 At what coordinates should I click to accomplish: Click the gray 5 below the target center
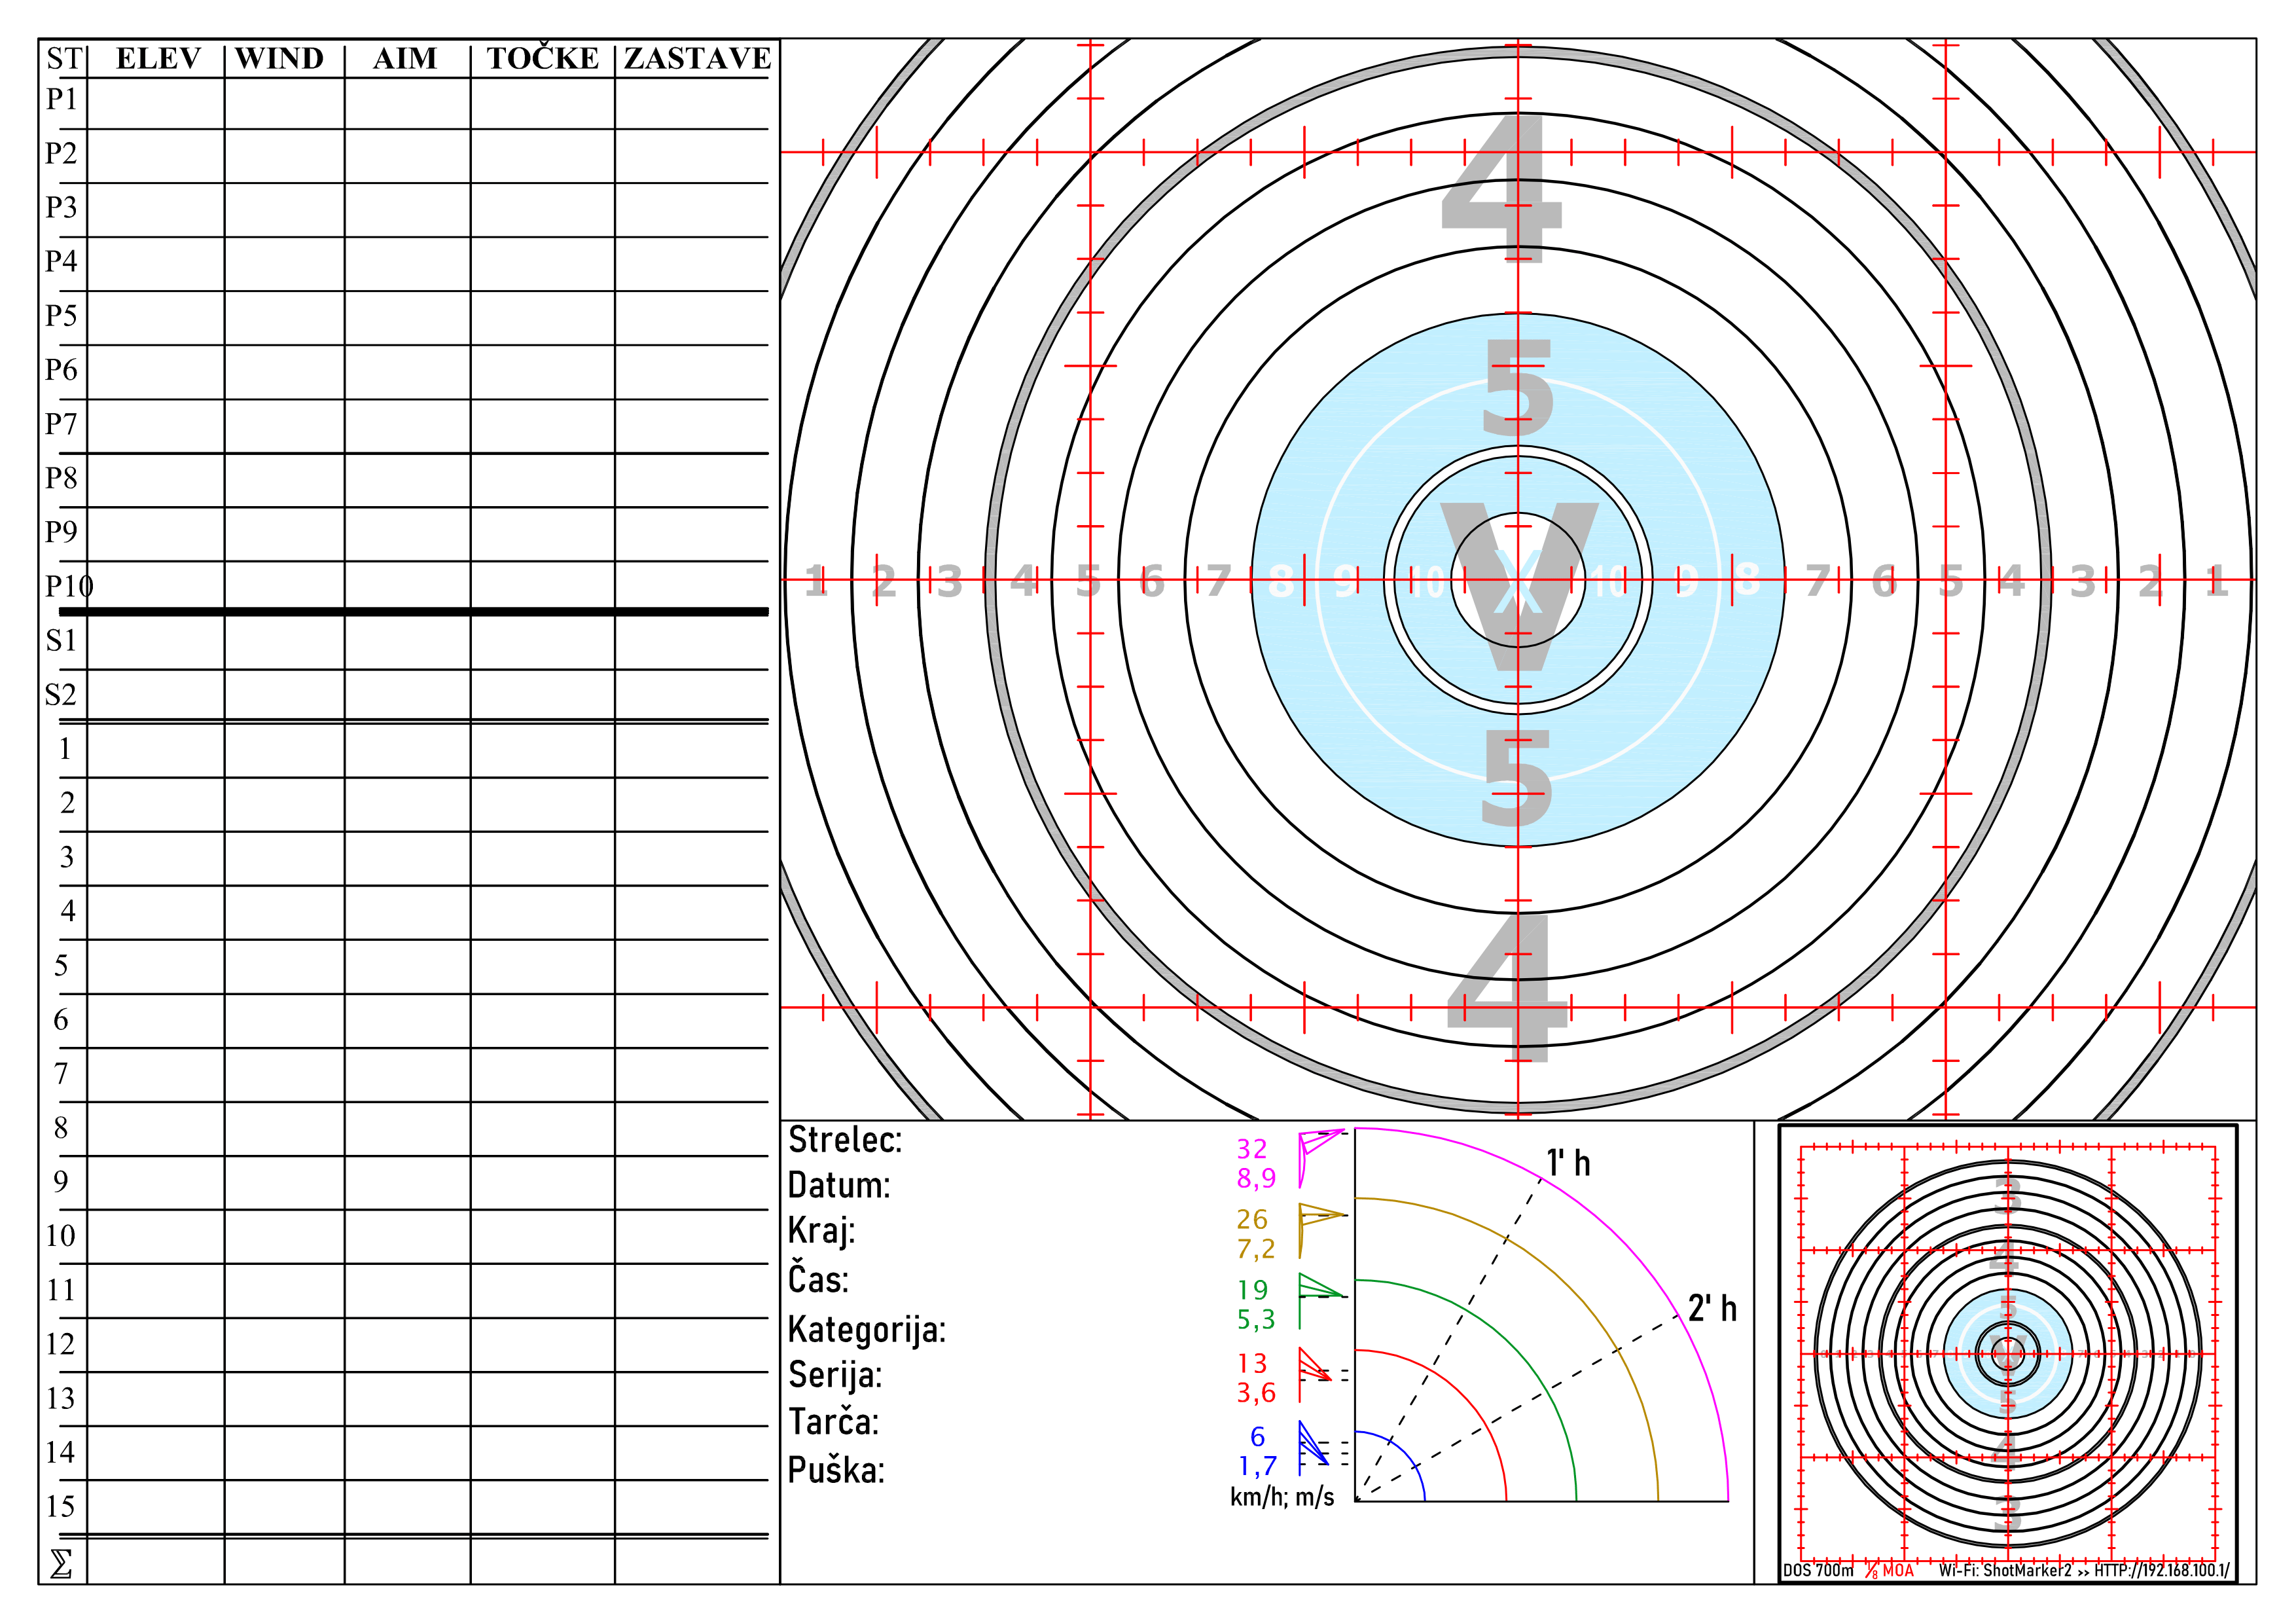1518,778
